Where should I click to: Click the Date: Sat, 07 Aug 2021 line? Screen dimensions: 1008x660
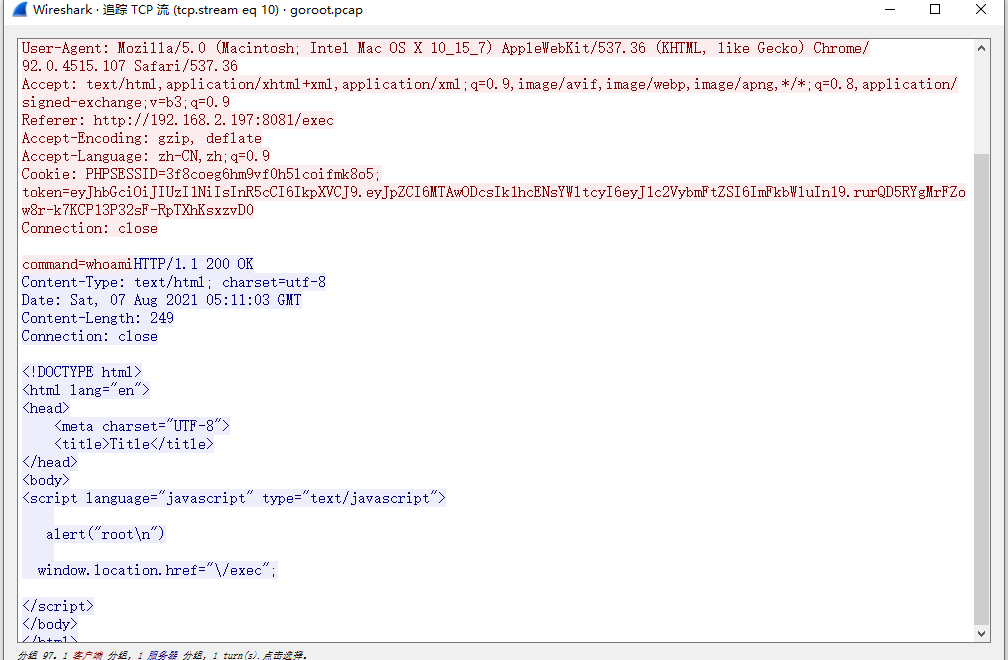(161, 300)
